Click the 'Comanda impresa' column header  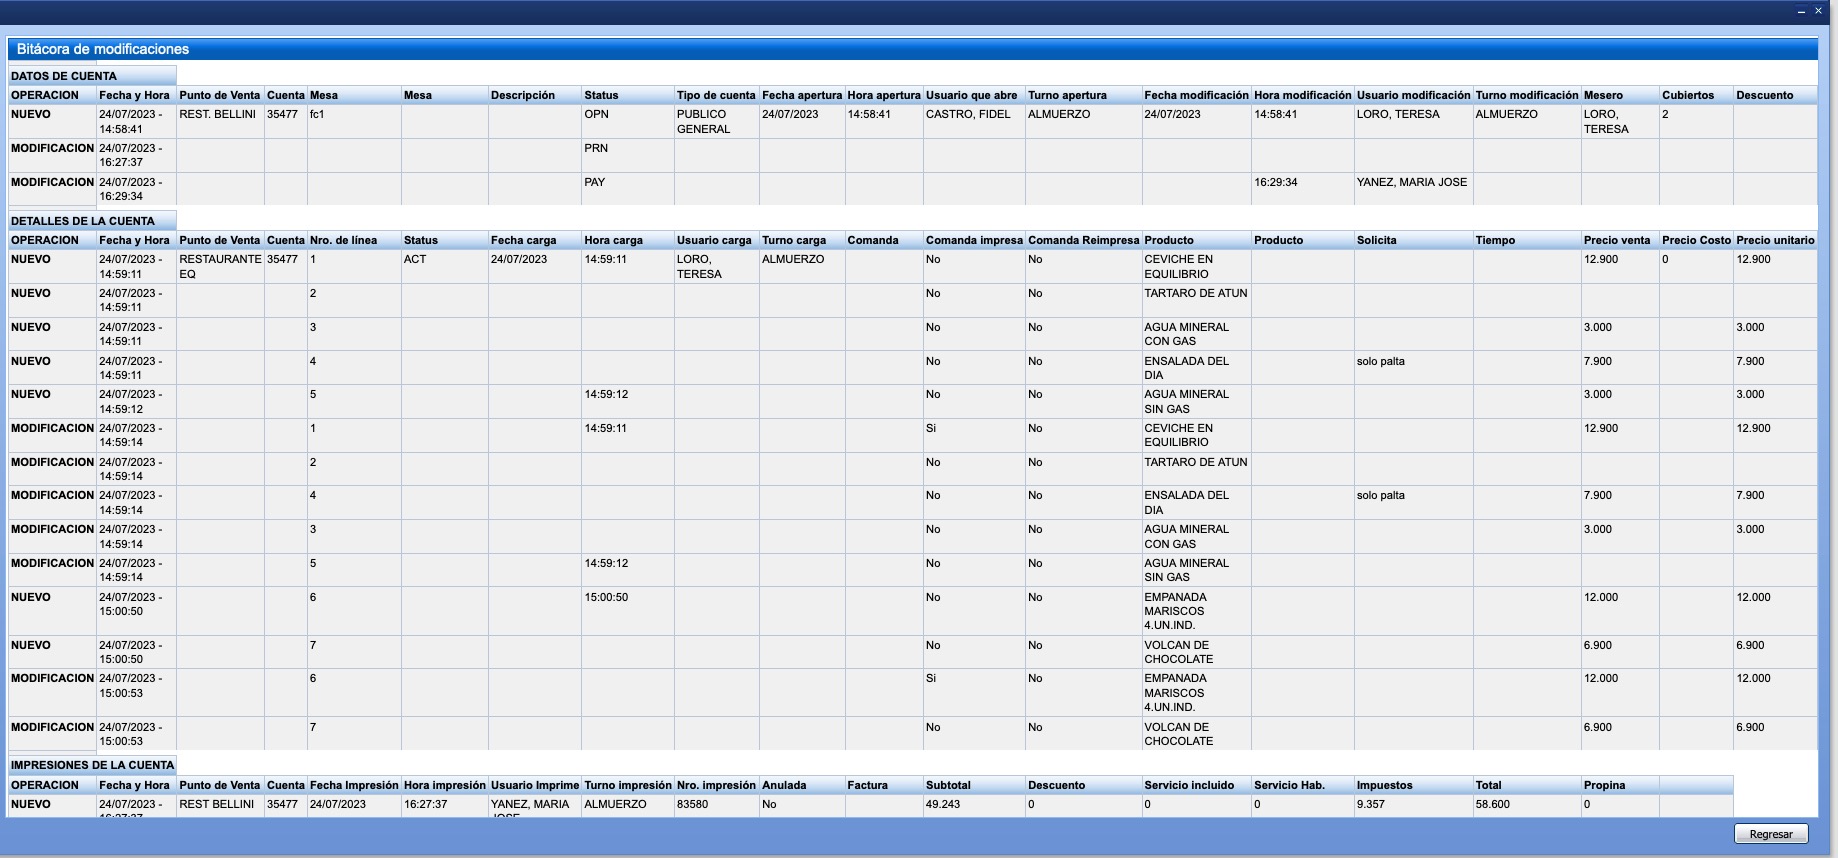click(974, 240)
